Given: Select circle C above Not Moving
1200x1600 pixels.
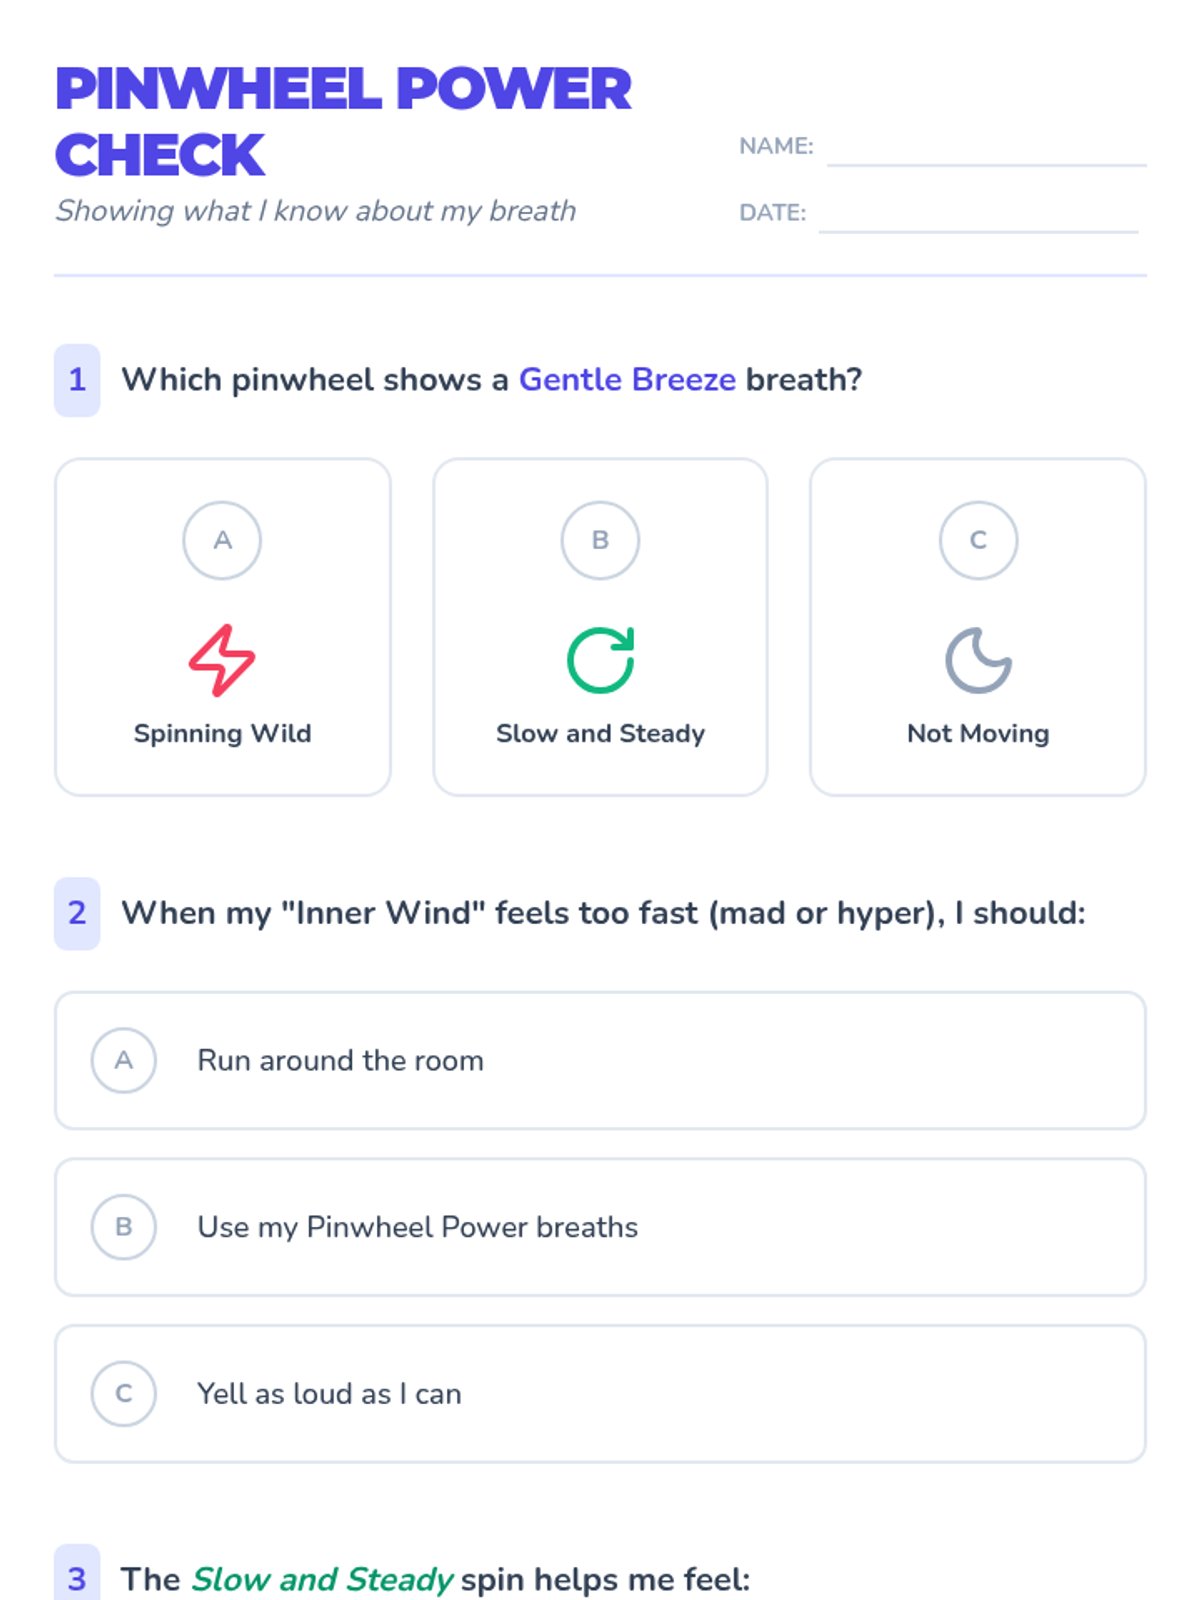Looking at the screenshot, I should (x=978, y=540).
